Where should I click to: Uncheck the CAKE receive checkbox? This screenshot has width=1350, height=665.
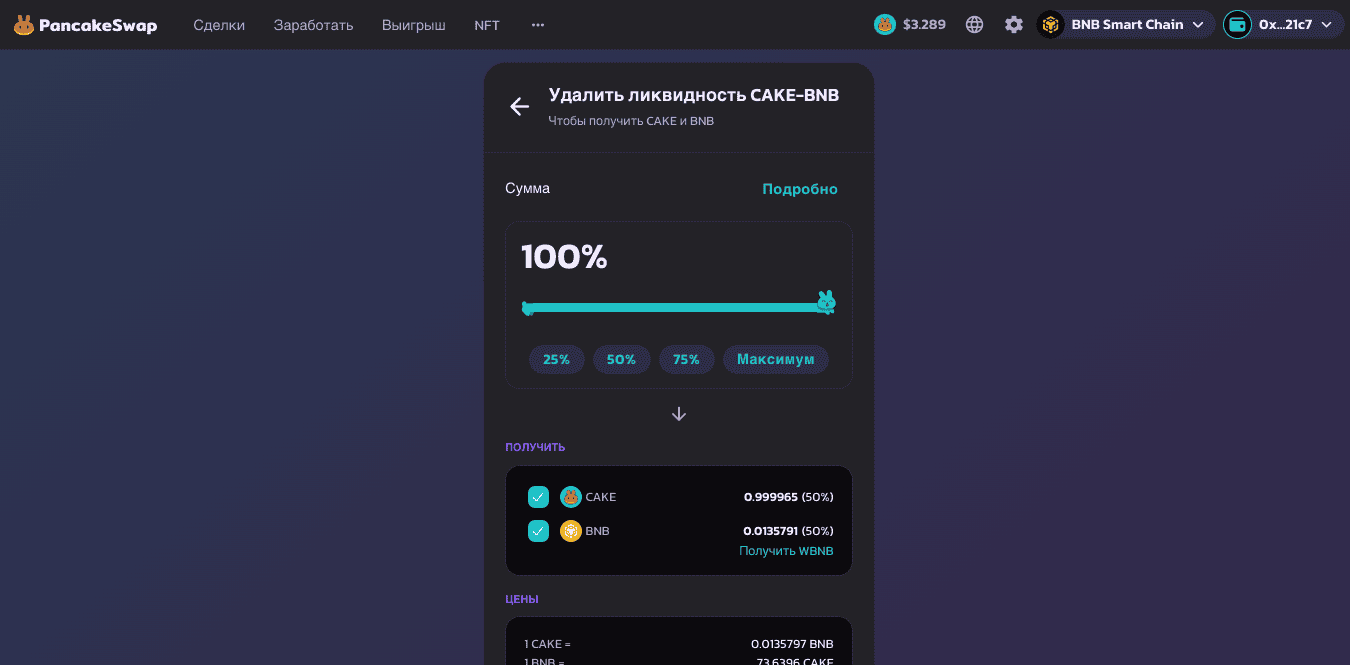coord(539,497)
